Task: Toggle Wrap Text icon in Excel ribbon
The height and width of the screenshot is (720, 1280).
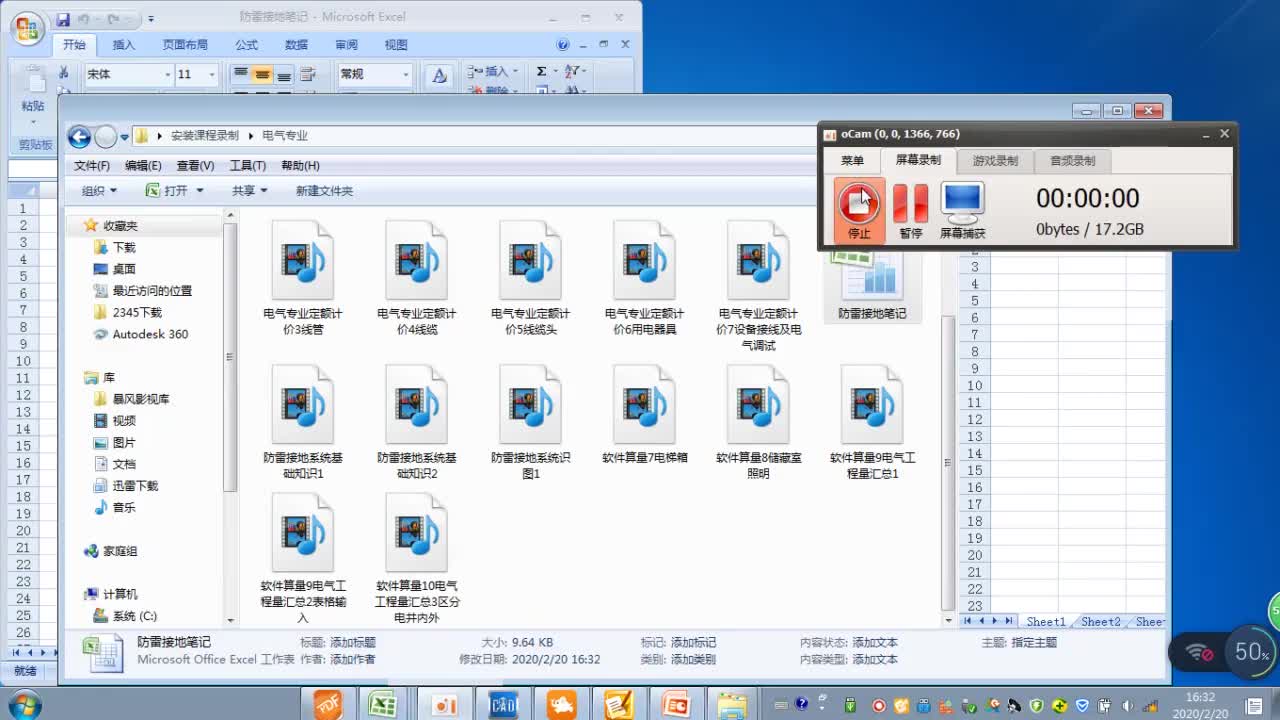Action: (x=308, y=74)
